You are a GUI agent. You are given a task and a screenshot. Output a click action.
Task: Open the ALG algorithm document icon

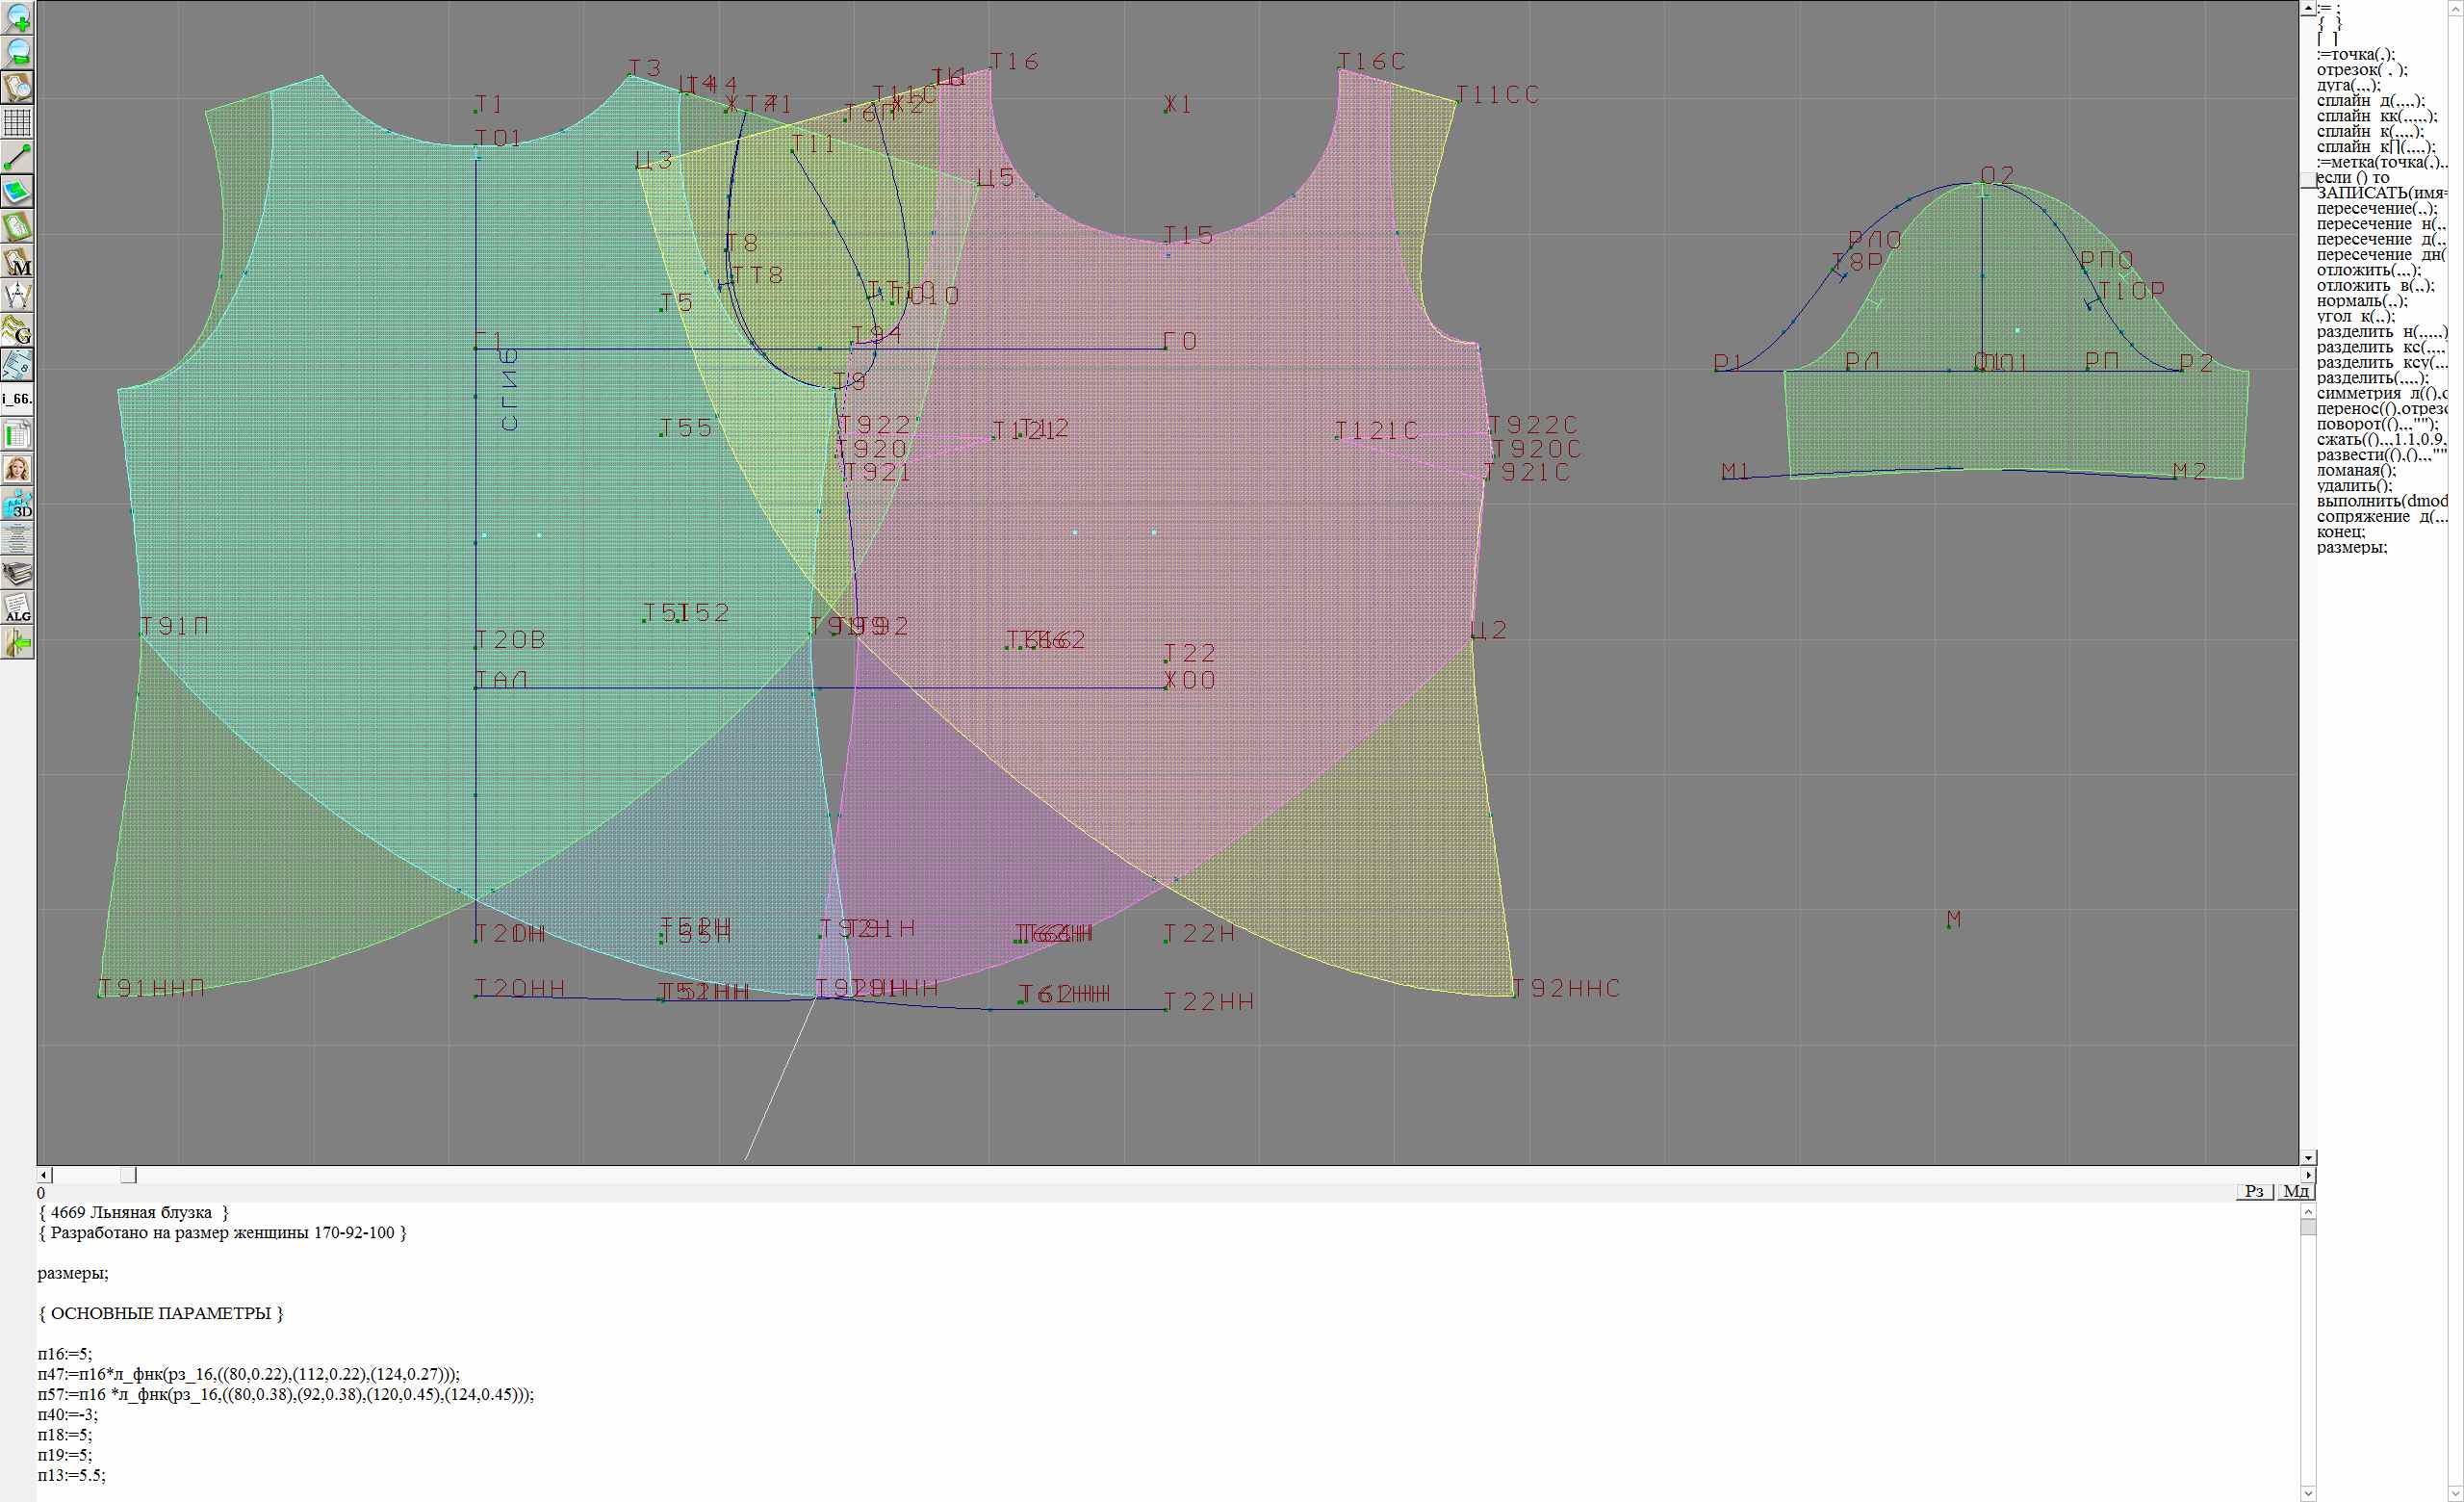[18, 608]
